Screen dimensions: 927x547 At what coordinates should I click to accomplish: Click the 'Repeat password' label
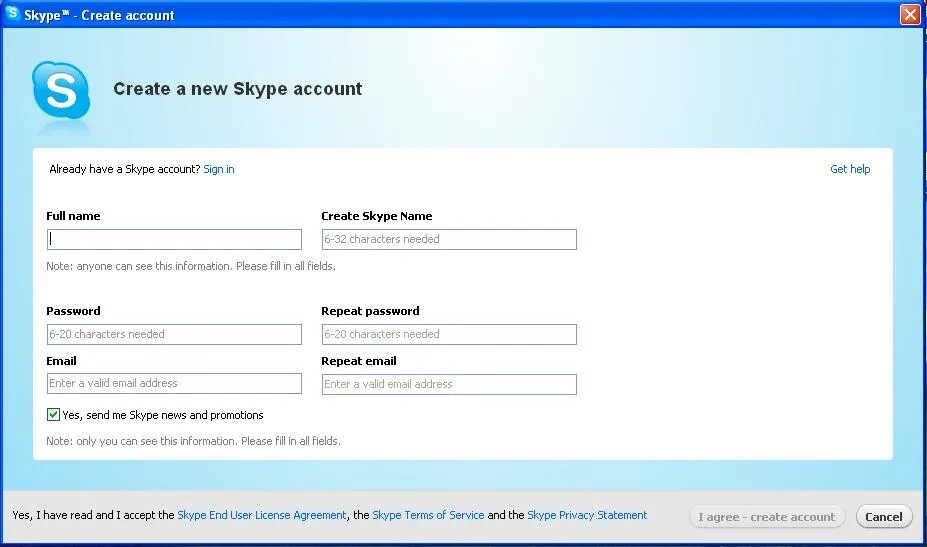(x=370, y=311)
